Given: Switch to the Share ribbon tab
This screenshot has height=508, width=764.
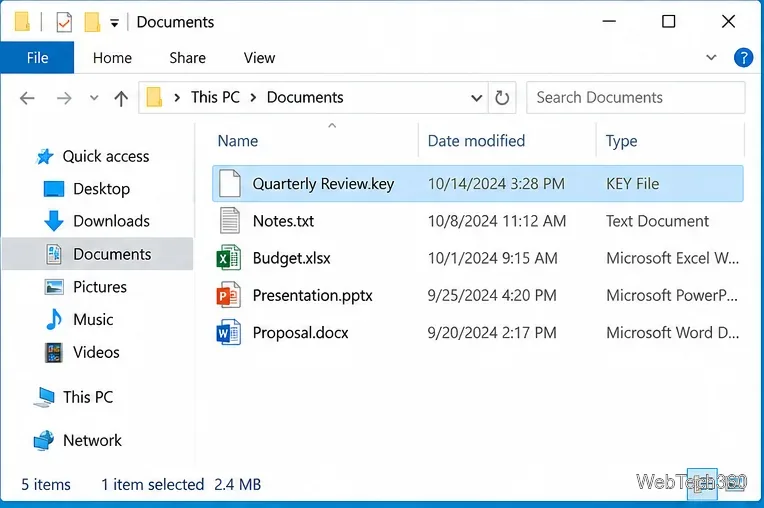Looking at the screenshot, I should [188, 58].
